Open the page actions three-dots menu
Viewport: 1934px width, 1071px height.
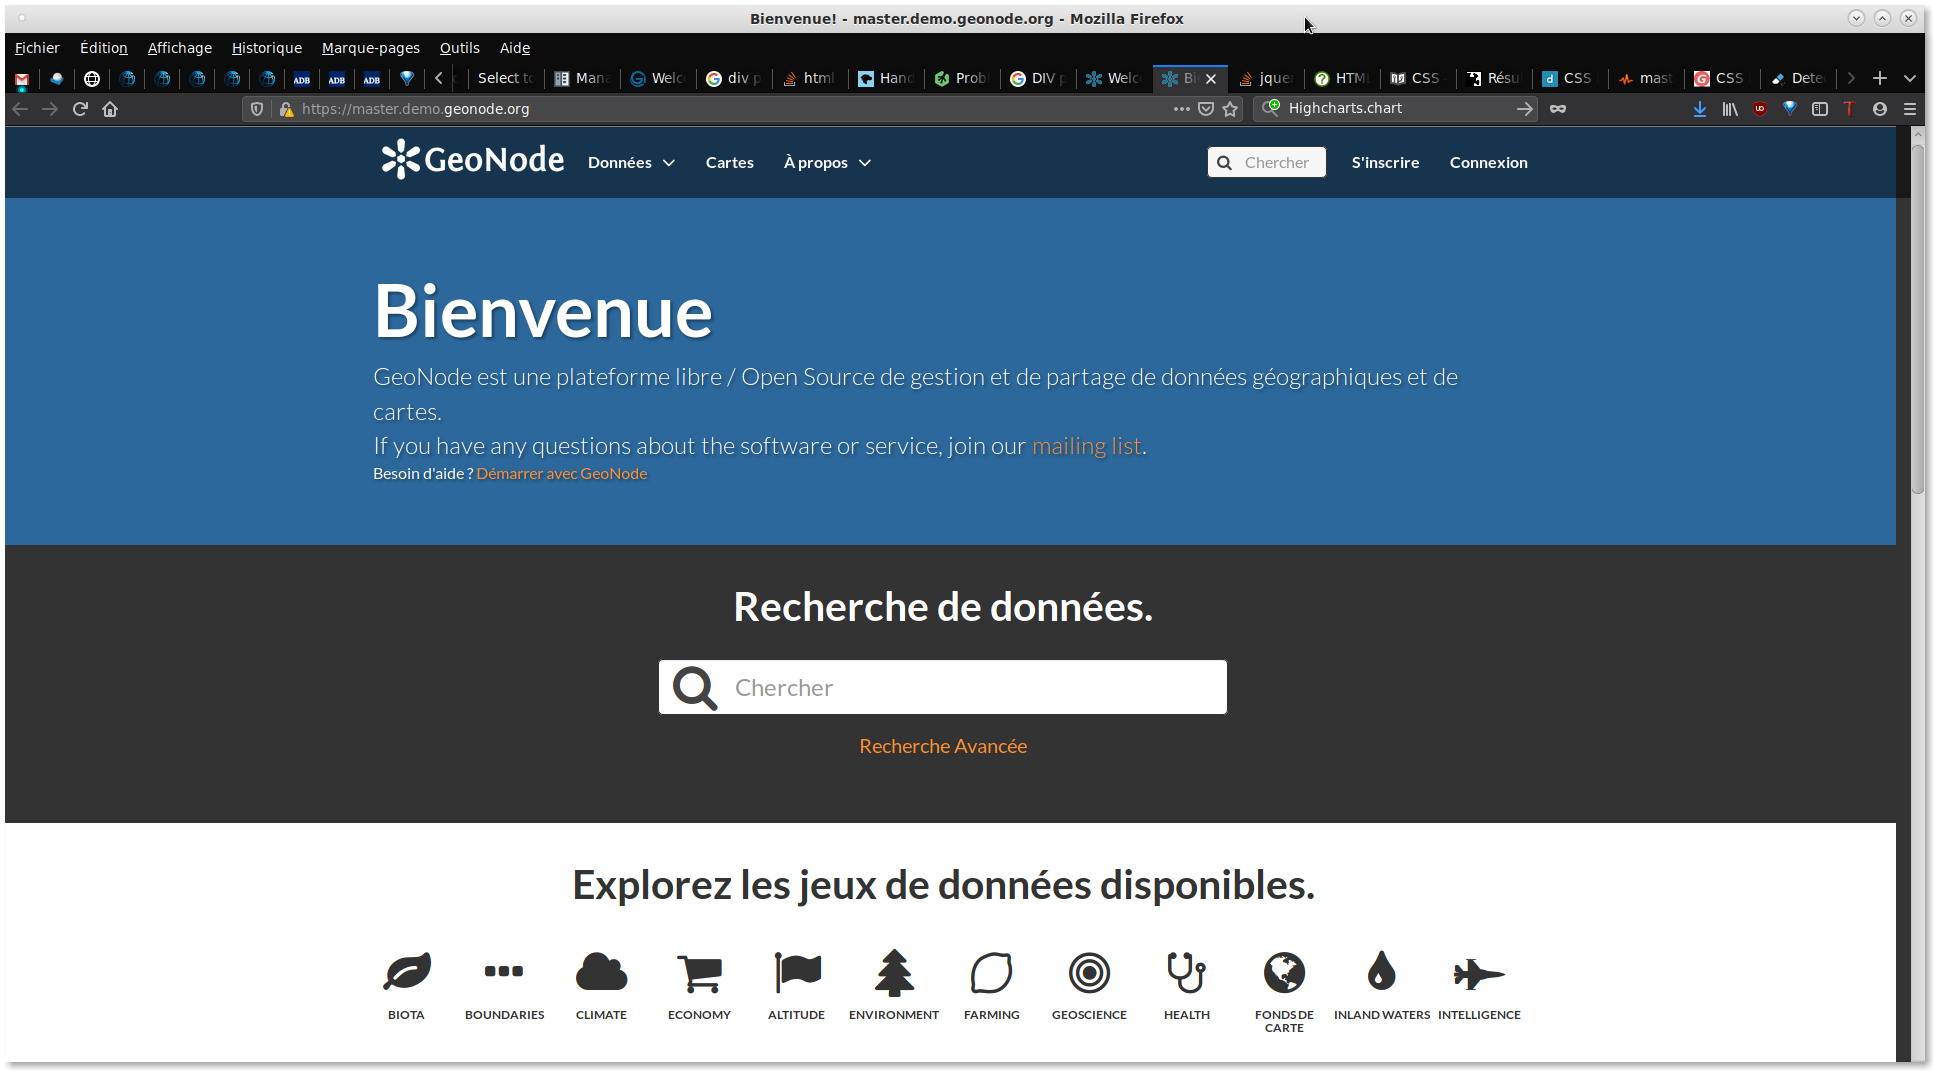click(x=1181, y=109)
